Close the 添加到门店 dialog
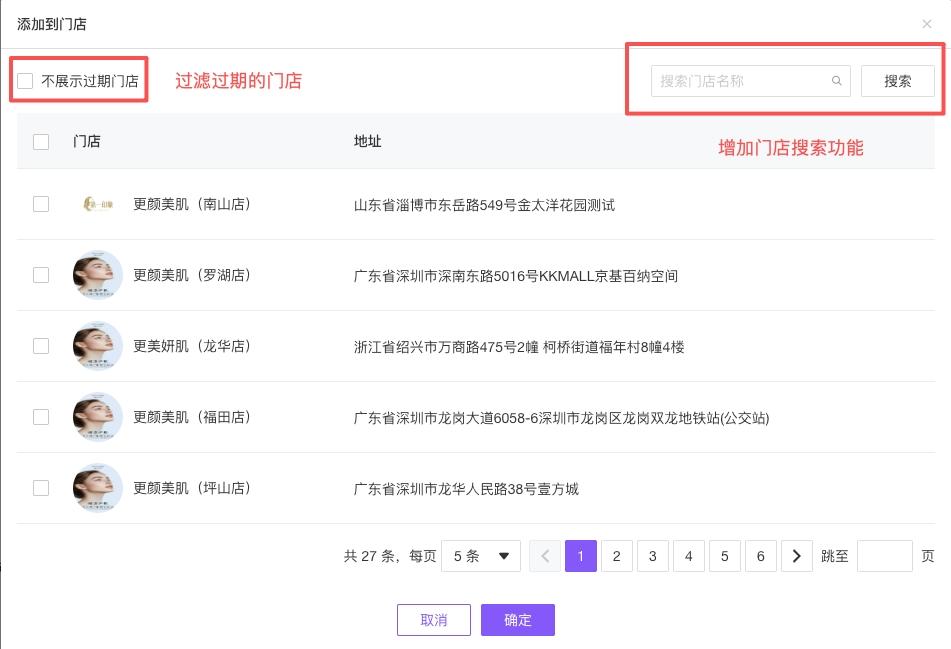Viewport: 951px width, 649px height. pyautogui.click(x=926, y=24)
